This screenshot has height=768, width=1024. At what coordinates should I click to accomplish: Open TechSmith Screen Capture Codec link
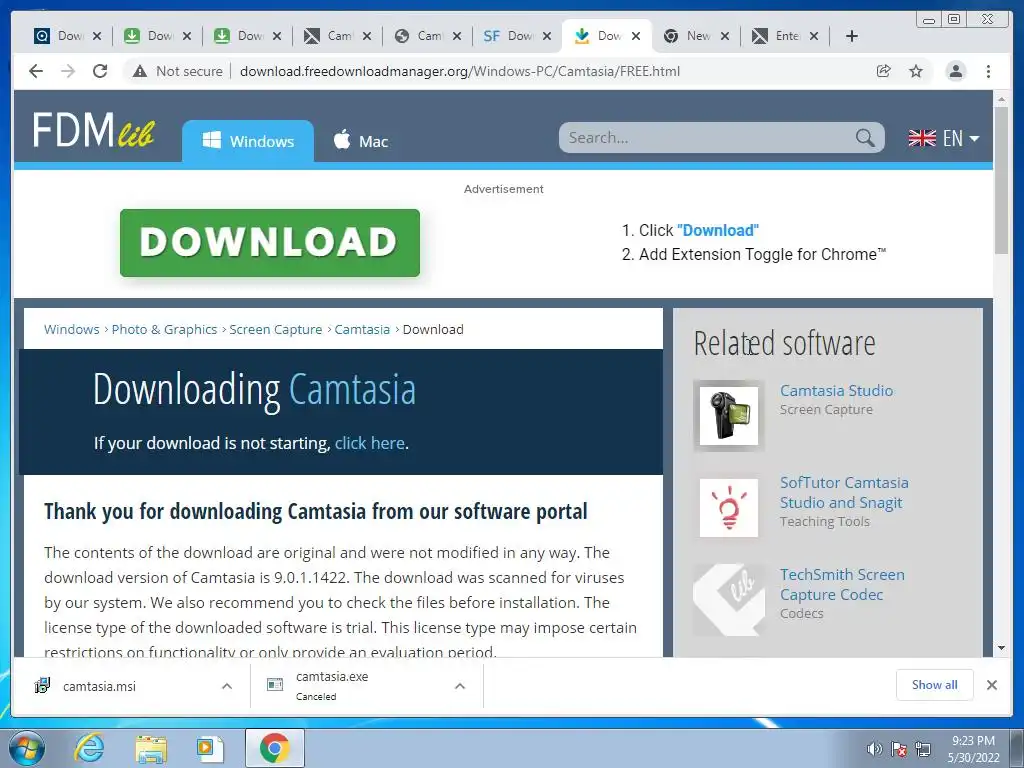(x=842, y=584)
